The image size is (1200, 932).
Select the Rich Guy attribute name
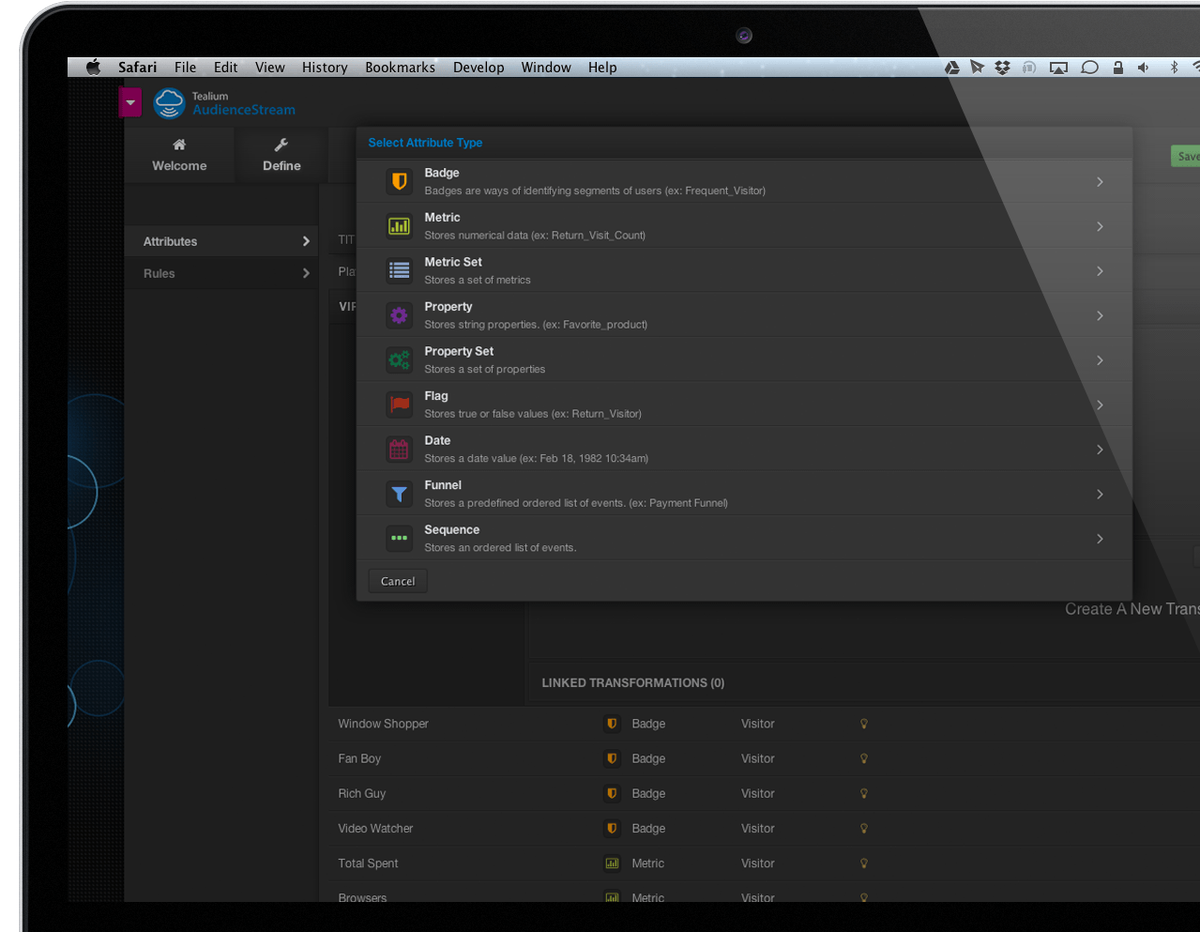point(362,794)
